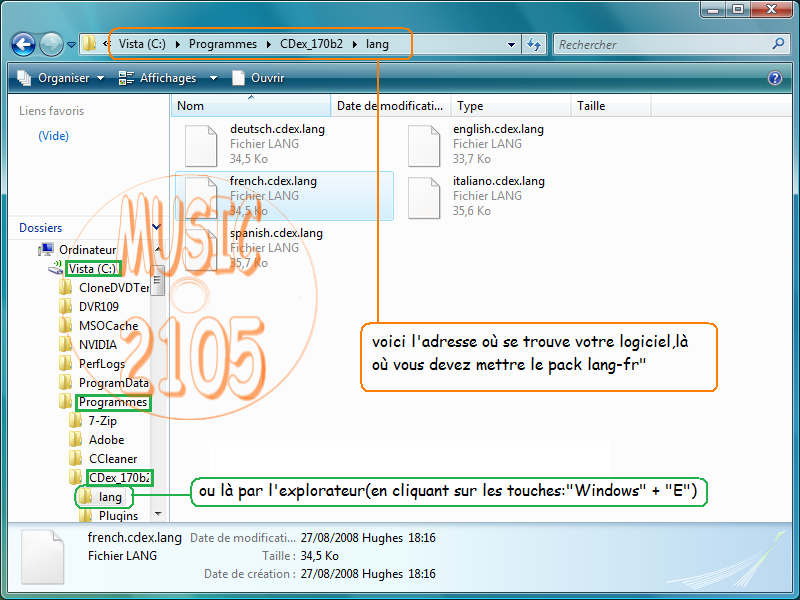Click the Ordinateur computer icon
Viewport: 800px width, 600px height.
coord(46,249)
